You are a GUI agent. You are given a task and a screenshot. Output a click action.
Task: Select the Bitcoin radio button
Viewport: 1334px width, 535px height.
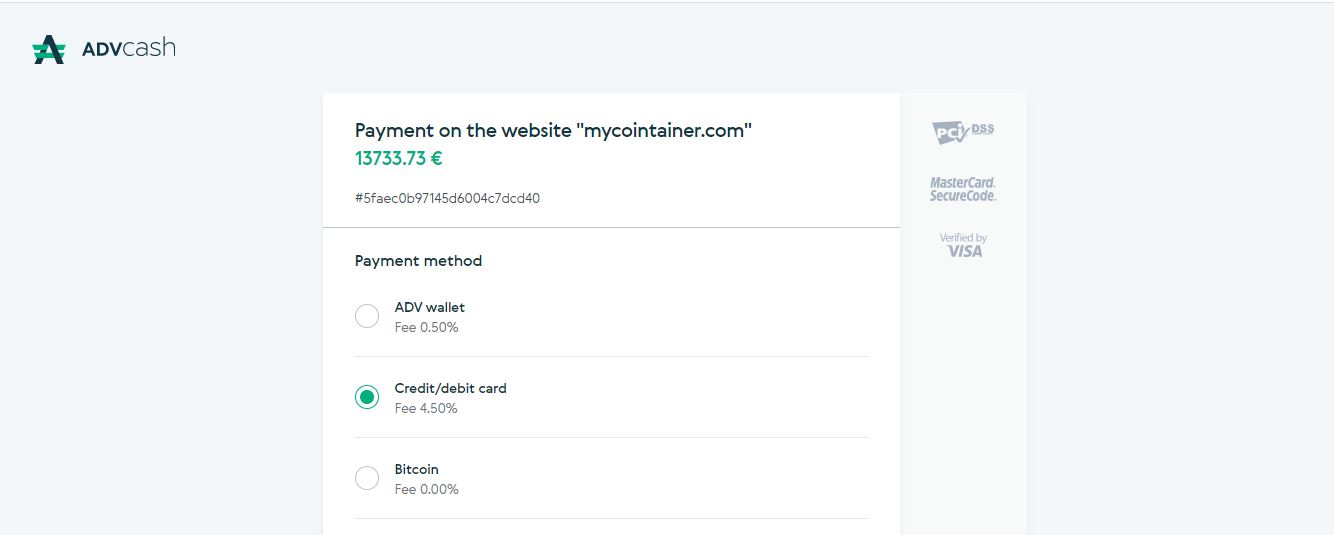click(x=367, y=478)
